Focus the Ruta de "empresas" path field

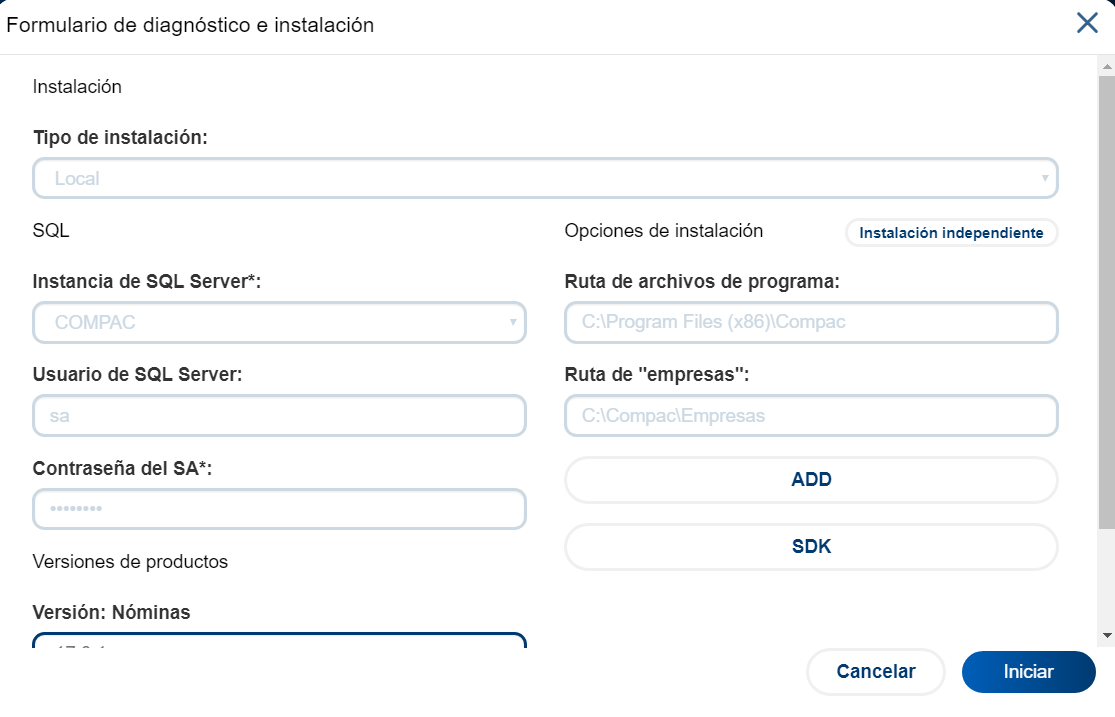[x=811, y=415]
